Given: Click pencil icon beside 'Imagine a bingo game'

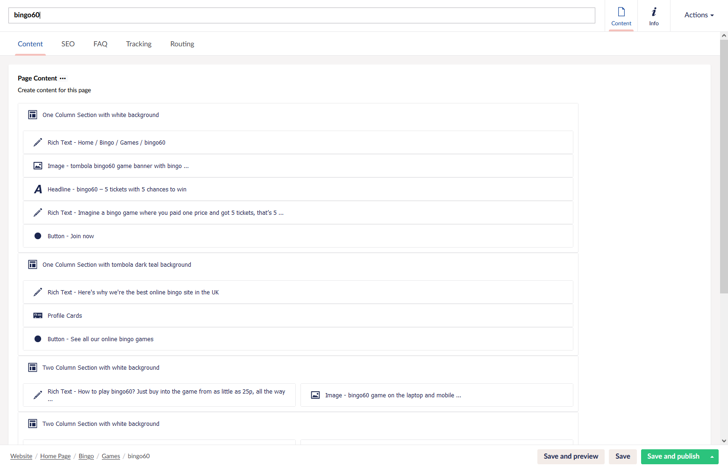Looking at the screenshot, I should (38, 213).
